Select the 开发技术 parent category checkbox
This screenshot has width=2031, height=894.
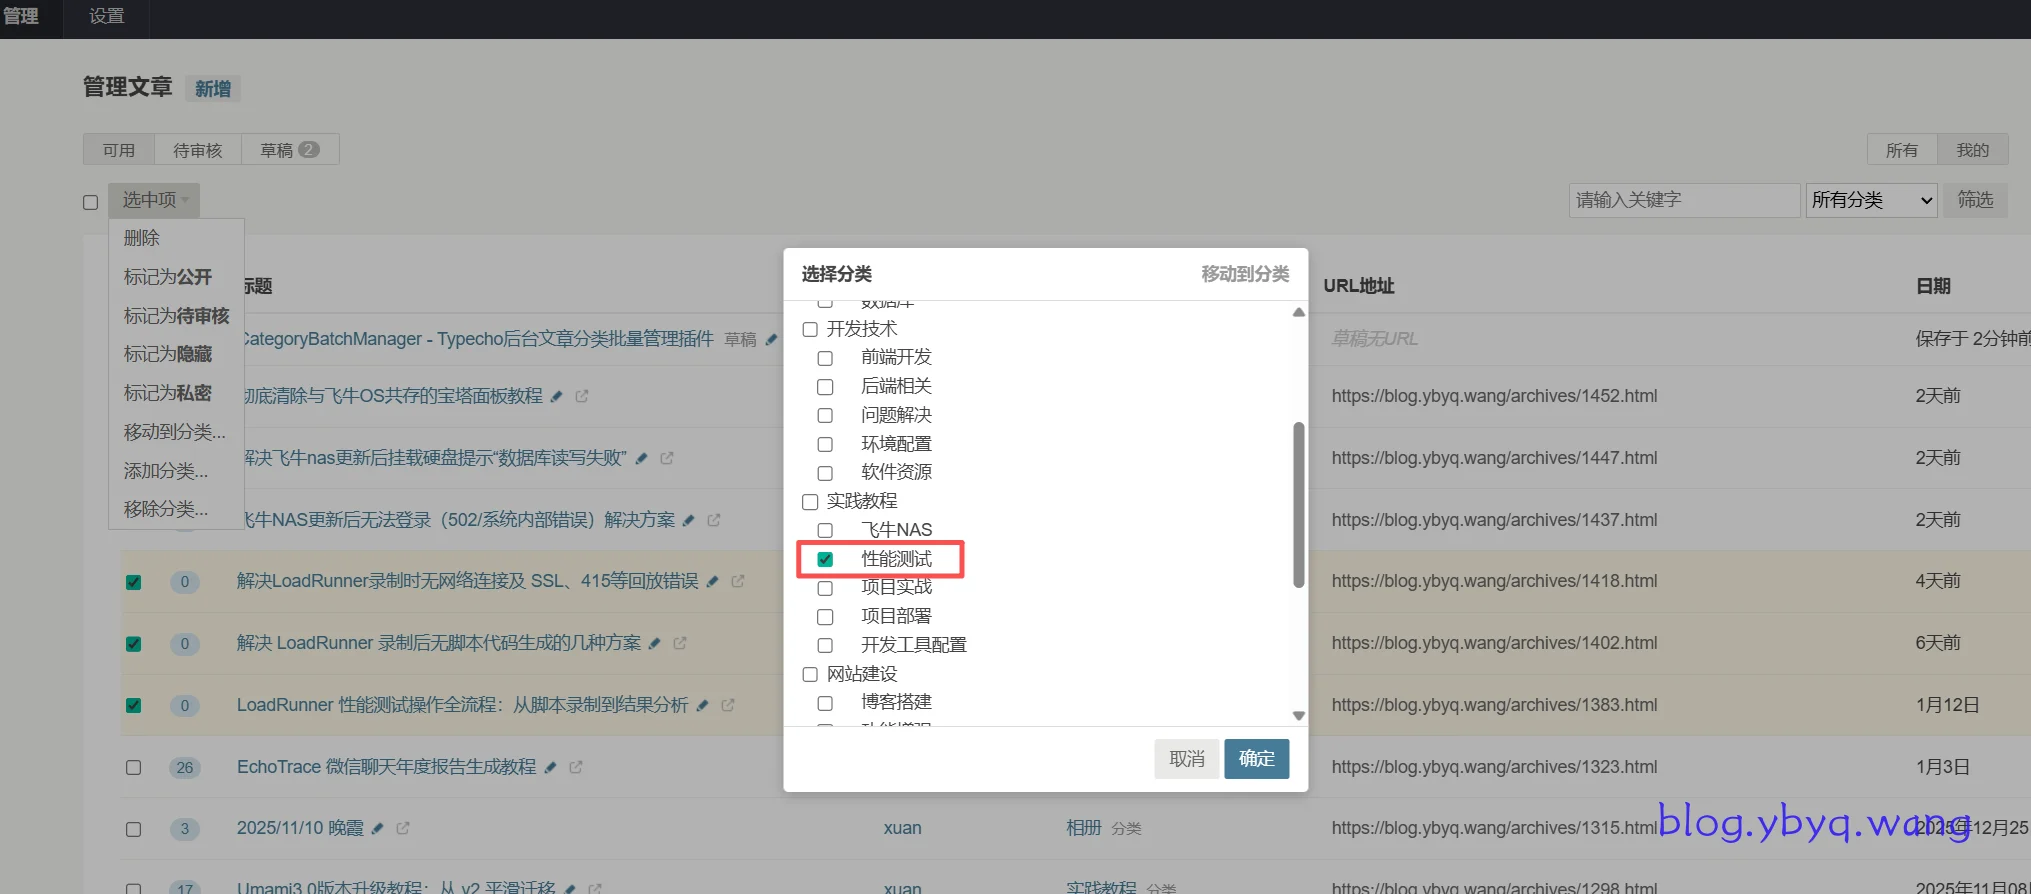[810, 329]
